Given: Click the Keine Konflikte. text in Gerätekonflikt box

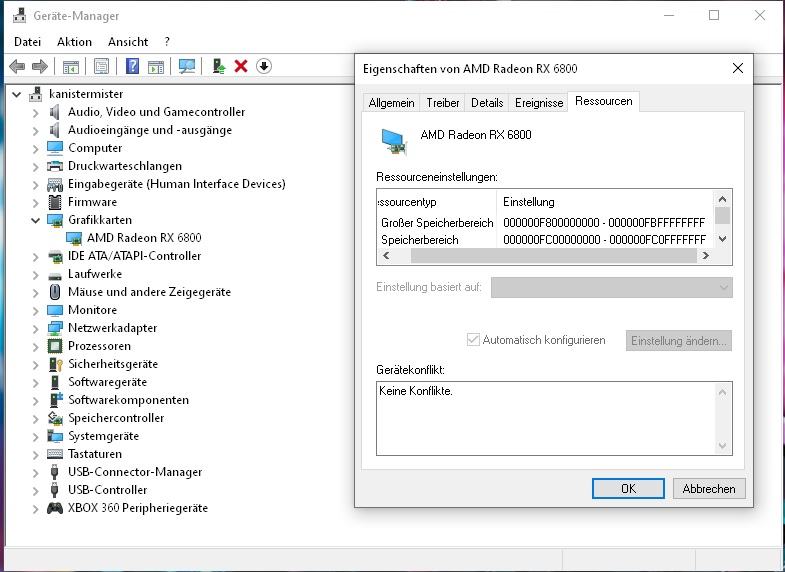Looking at the screenshot, I should pyautogui.click(x=416, y=391).
